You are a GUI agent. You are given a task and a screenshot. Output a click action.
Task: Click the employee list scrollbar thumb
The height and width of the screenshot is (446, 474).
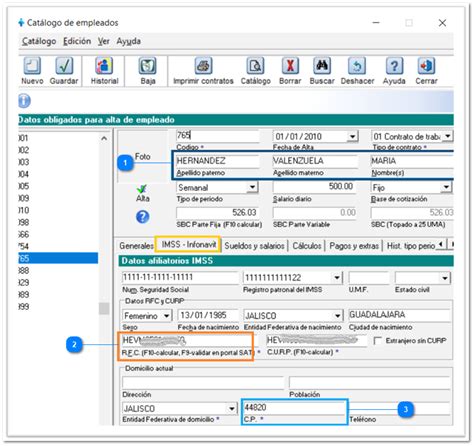coord(104,309)
